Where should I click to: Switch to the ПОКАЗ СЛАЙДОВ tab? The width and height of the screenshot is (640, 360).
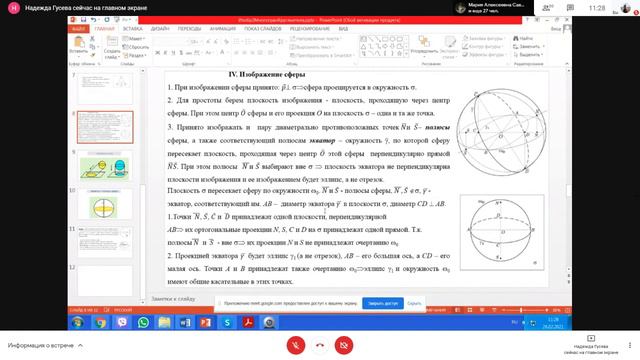click(263, 29)
